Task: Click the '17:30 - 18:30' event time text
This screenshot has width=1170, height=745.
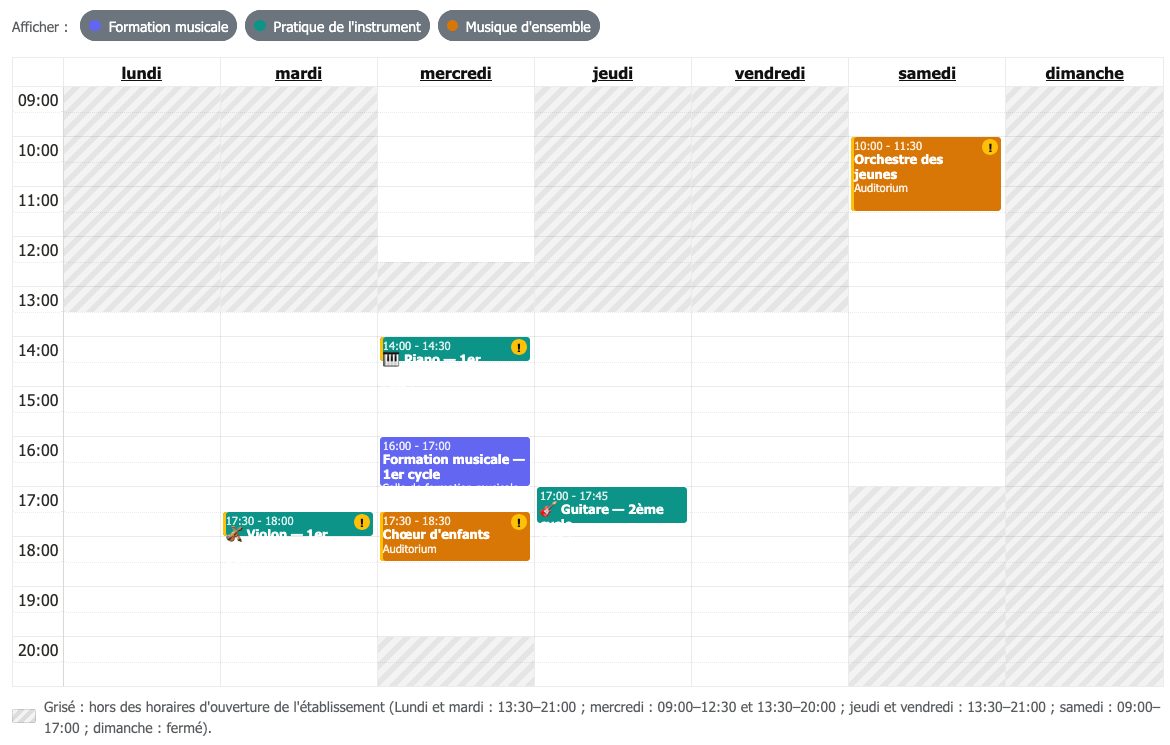Action: coord(416,521)
